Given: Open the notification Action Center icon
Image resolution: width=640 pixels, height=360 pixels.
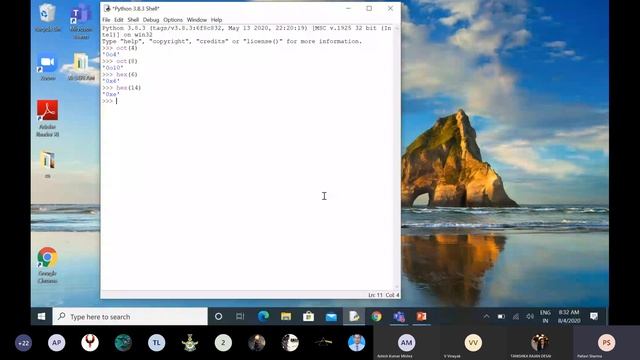Looking at the screenshot, I should pos(594,316).
